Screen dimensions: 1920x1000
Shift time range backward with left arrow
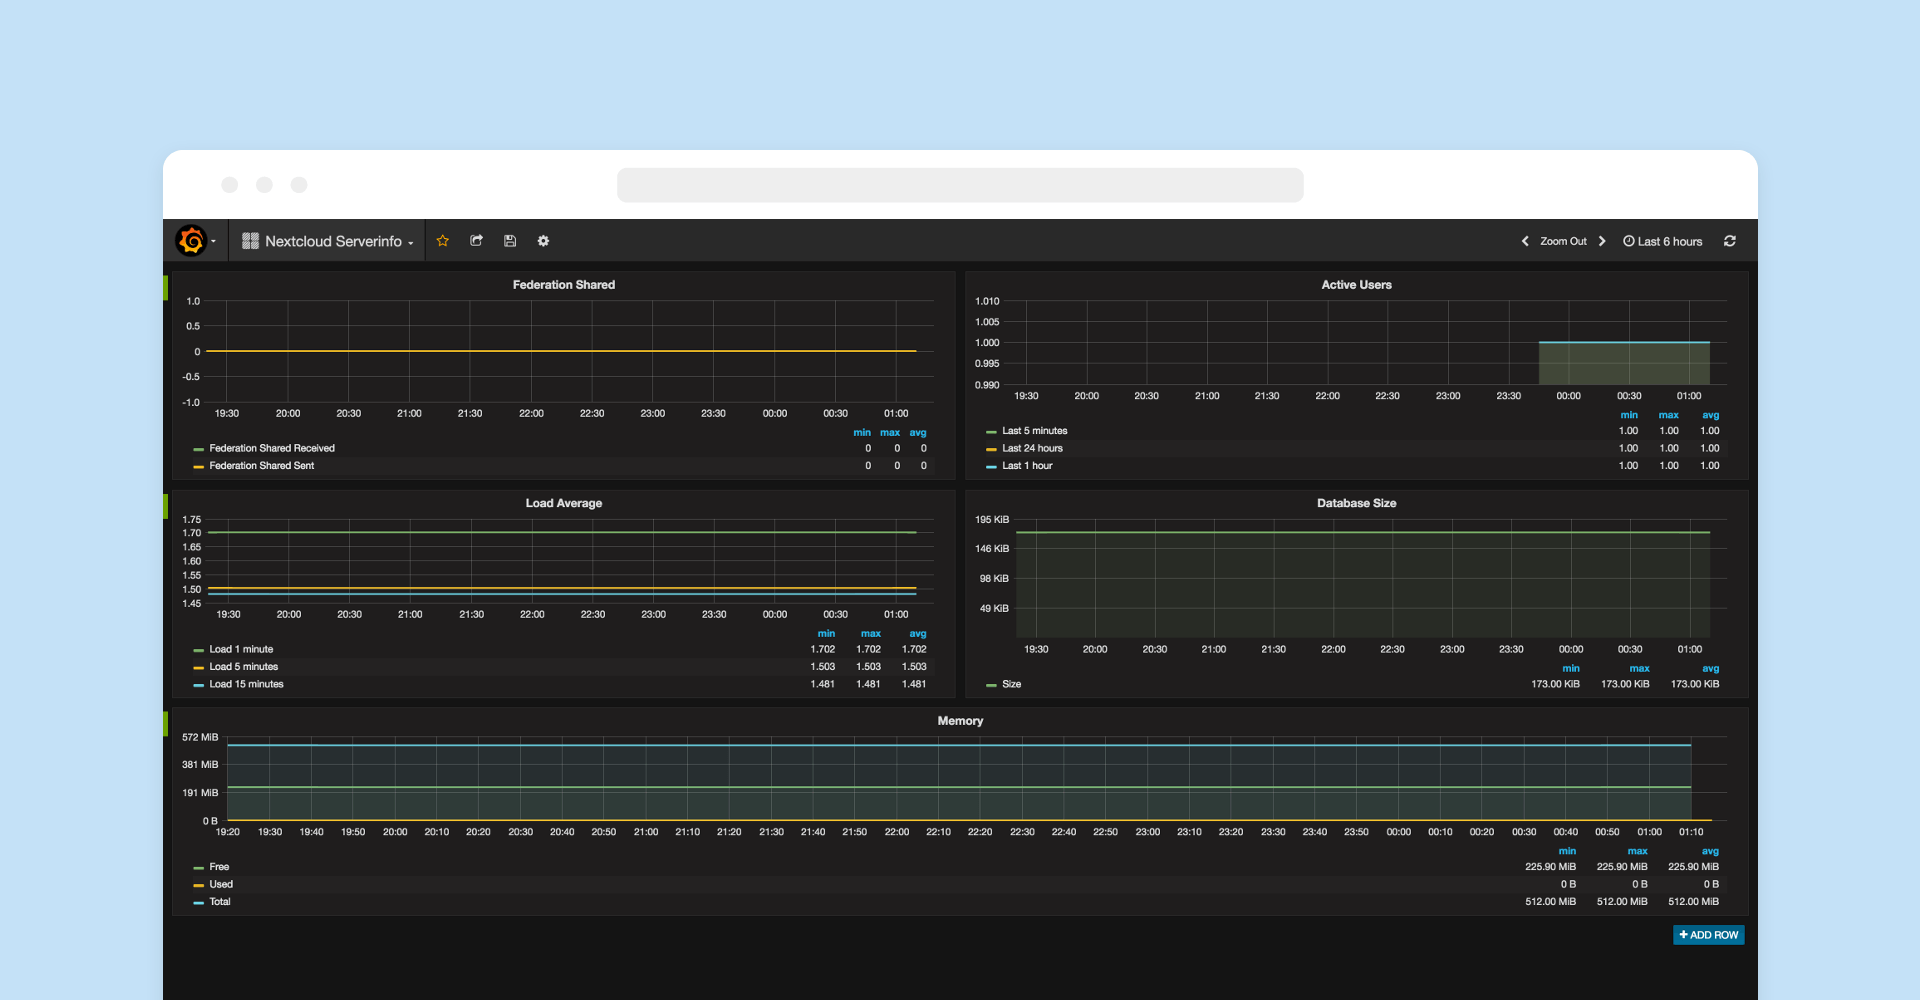coord(1525,241)
